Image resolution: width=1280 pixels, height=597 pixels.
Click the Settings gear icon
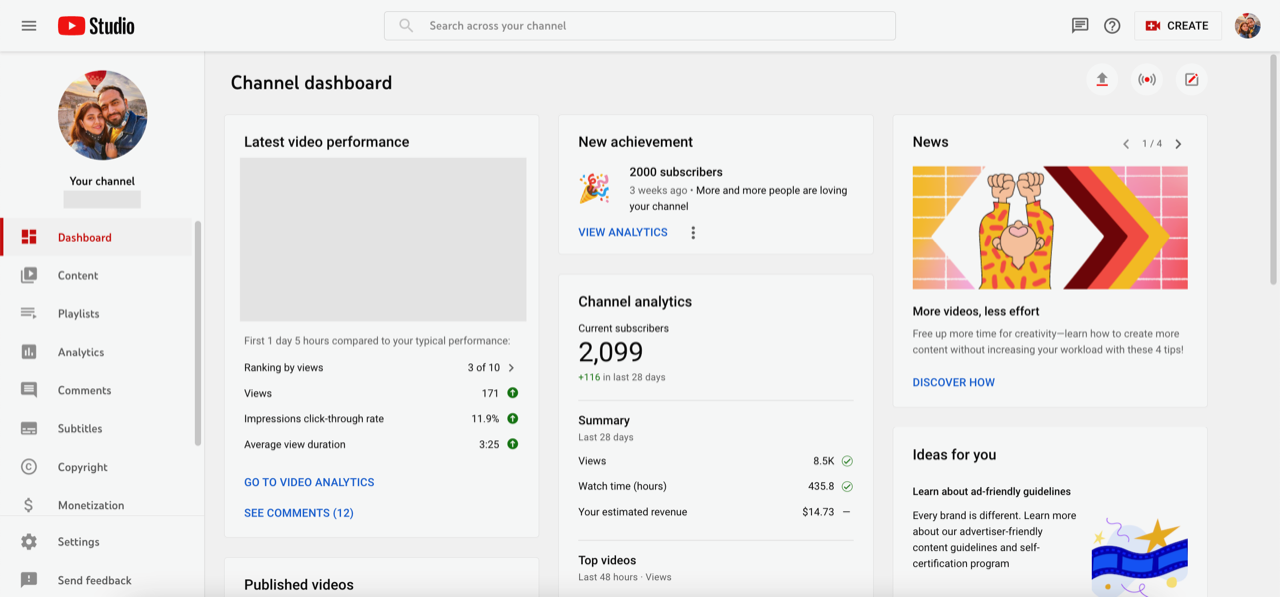pyautogui.click(x=29, y=542)
